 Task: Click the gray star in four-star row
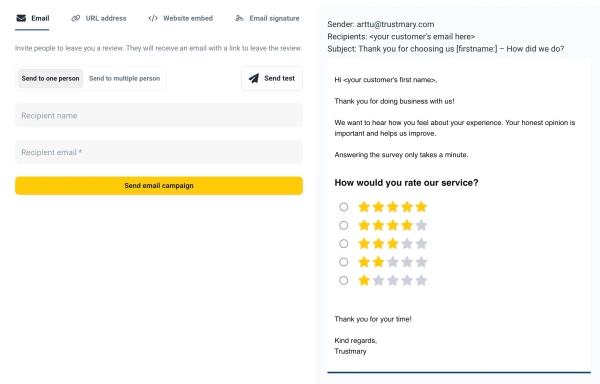click(421, 225)
